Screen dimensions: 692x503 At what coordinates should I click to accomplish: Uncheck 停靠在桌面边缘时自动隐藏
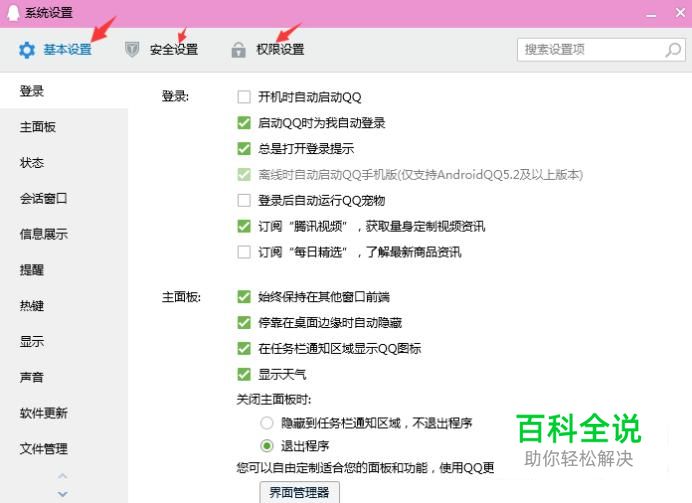click(244, 323)
